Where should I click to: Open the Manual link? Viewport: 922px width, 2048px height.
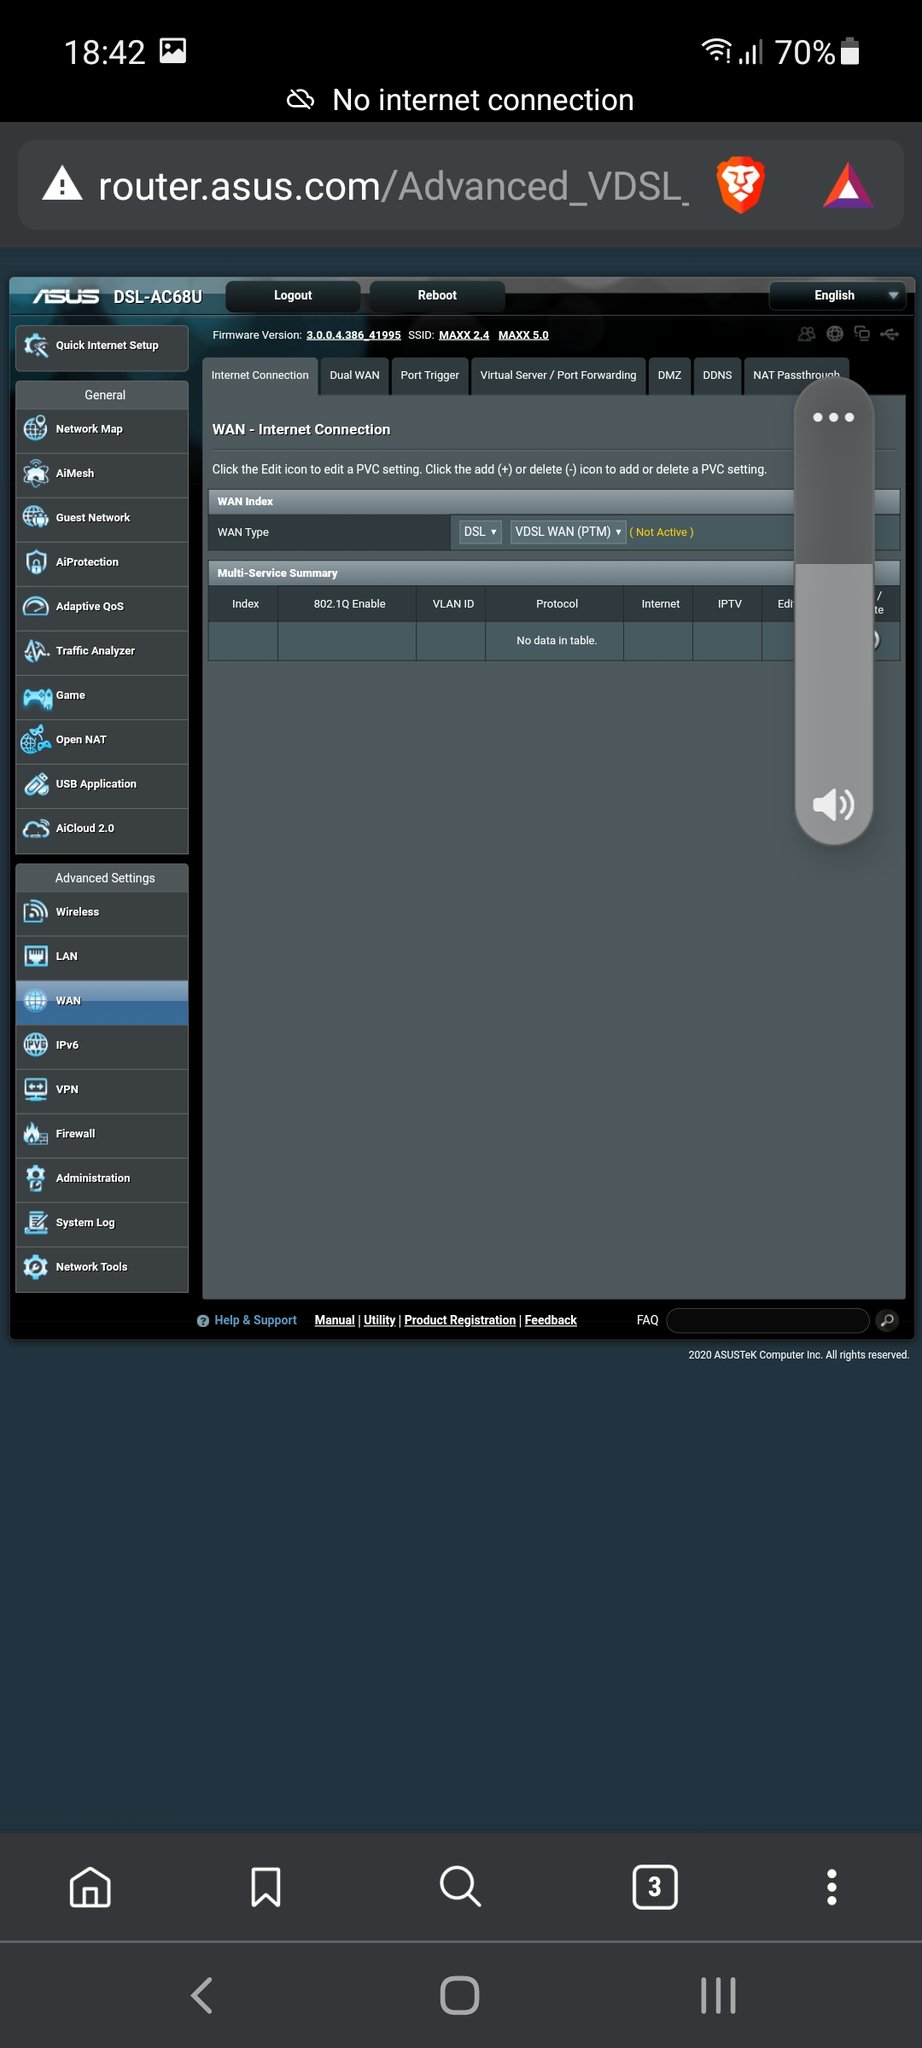(335, 1320)
